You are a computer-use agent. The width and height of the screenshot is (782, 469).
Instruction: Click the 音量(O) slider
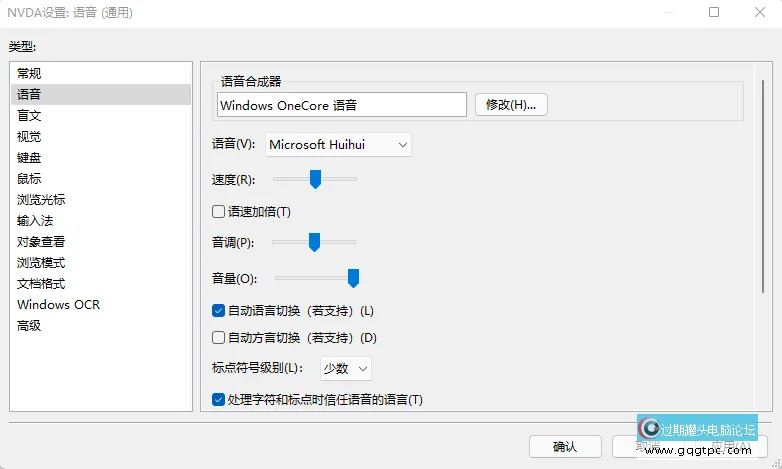coord(316,278)
